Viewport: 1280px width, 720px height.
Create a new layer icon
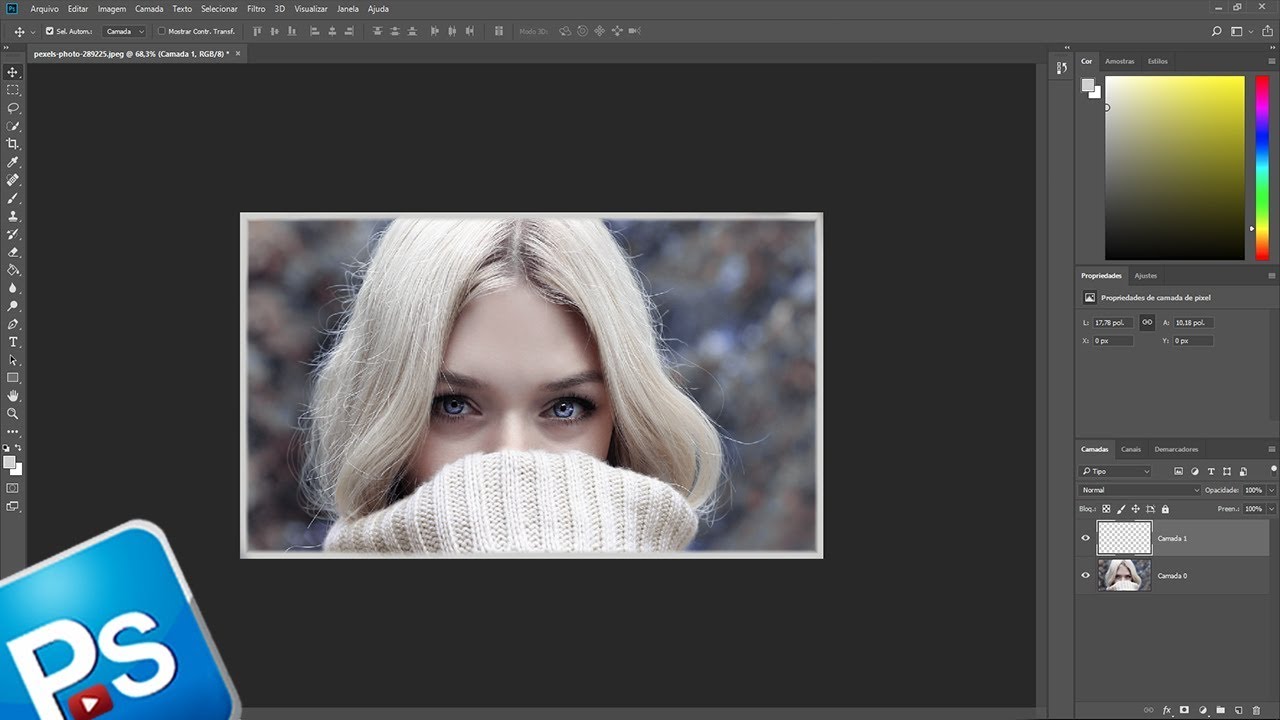tap(1238, 710)
